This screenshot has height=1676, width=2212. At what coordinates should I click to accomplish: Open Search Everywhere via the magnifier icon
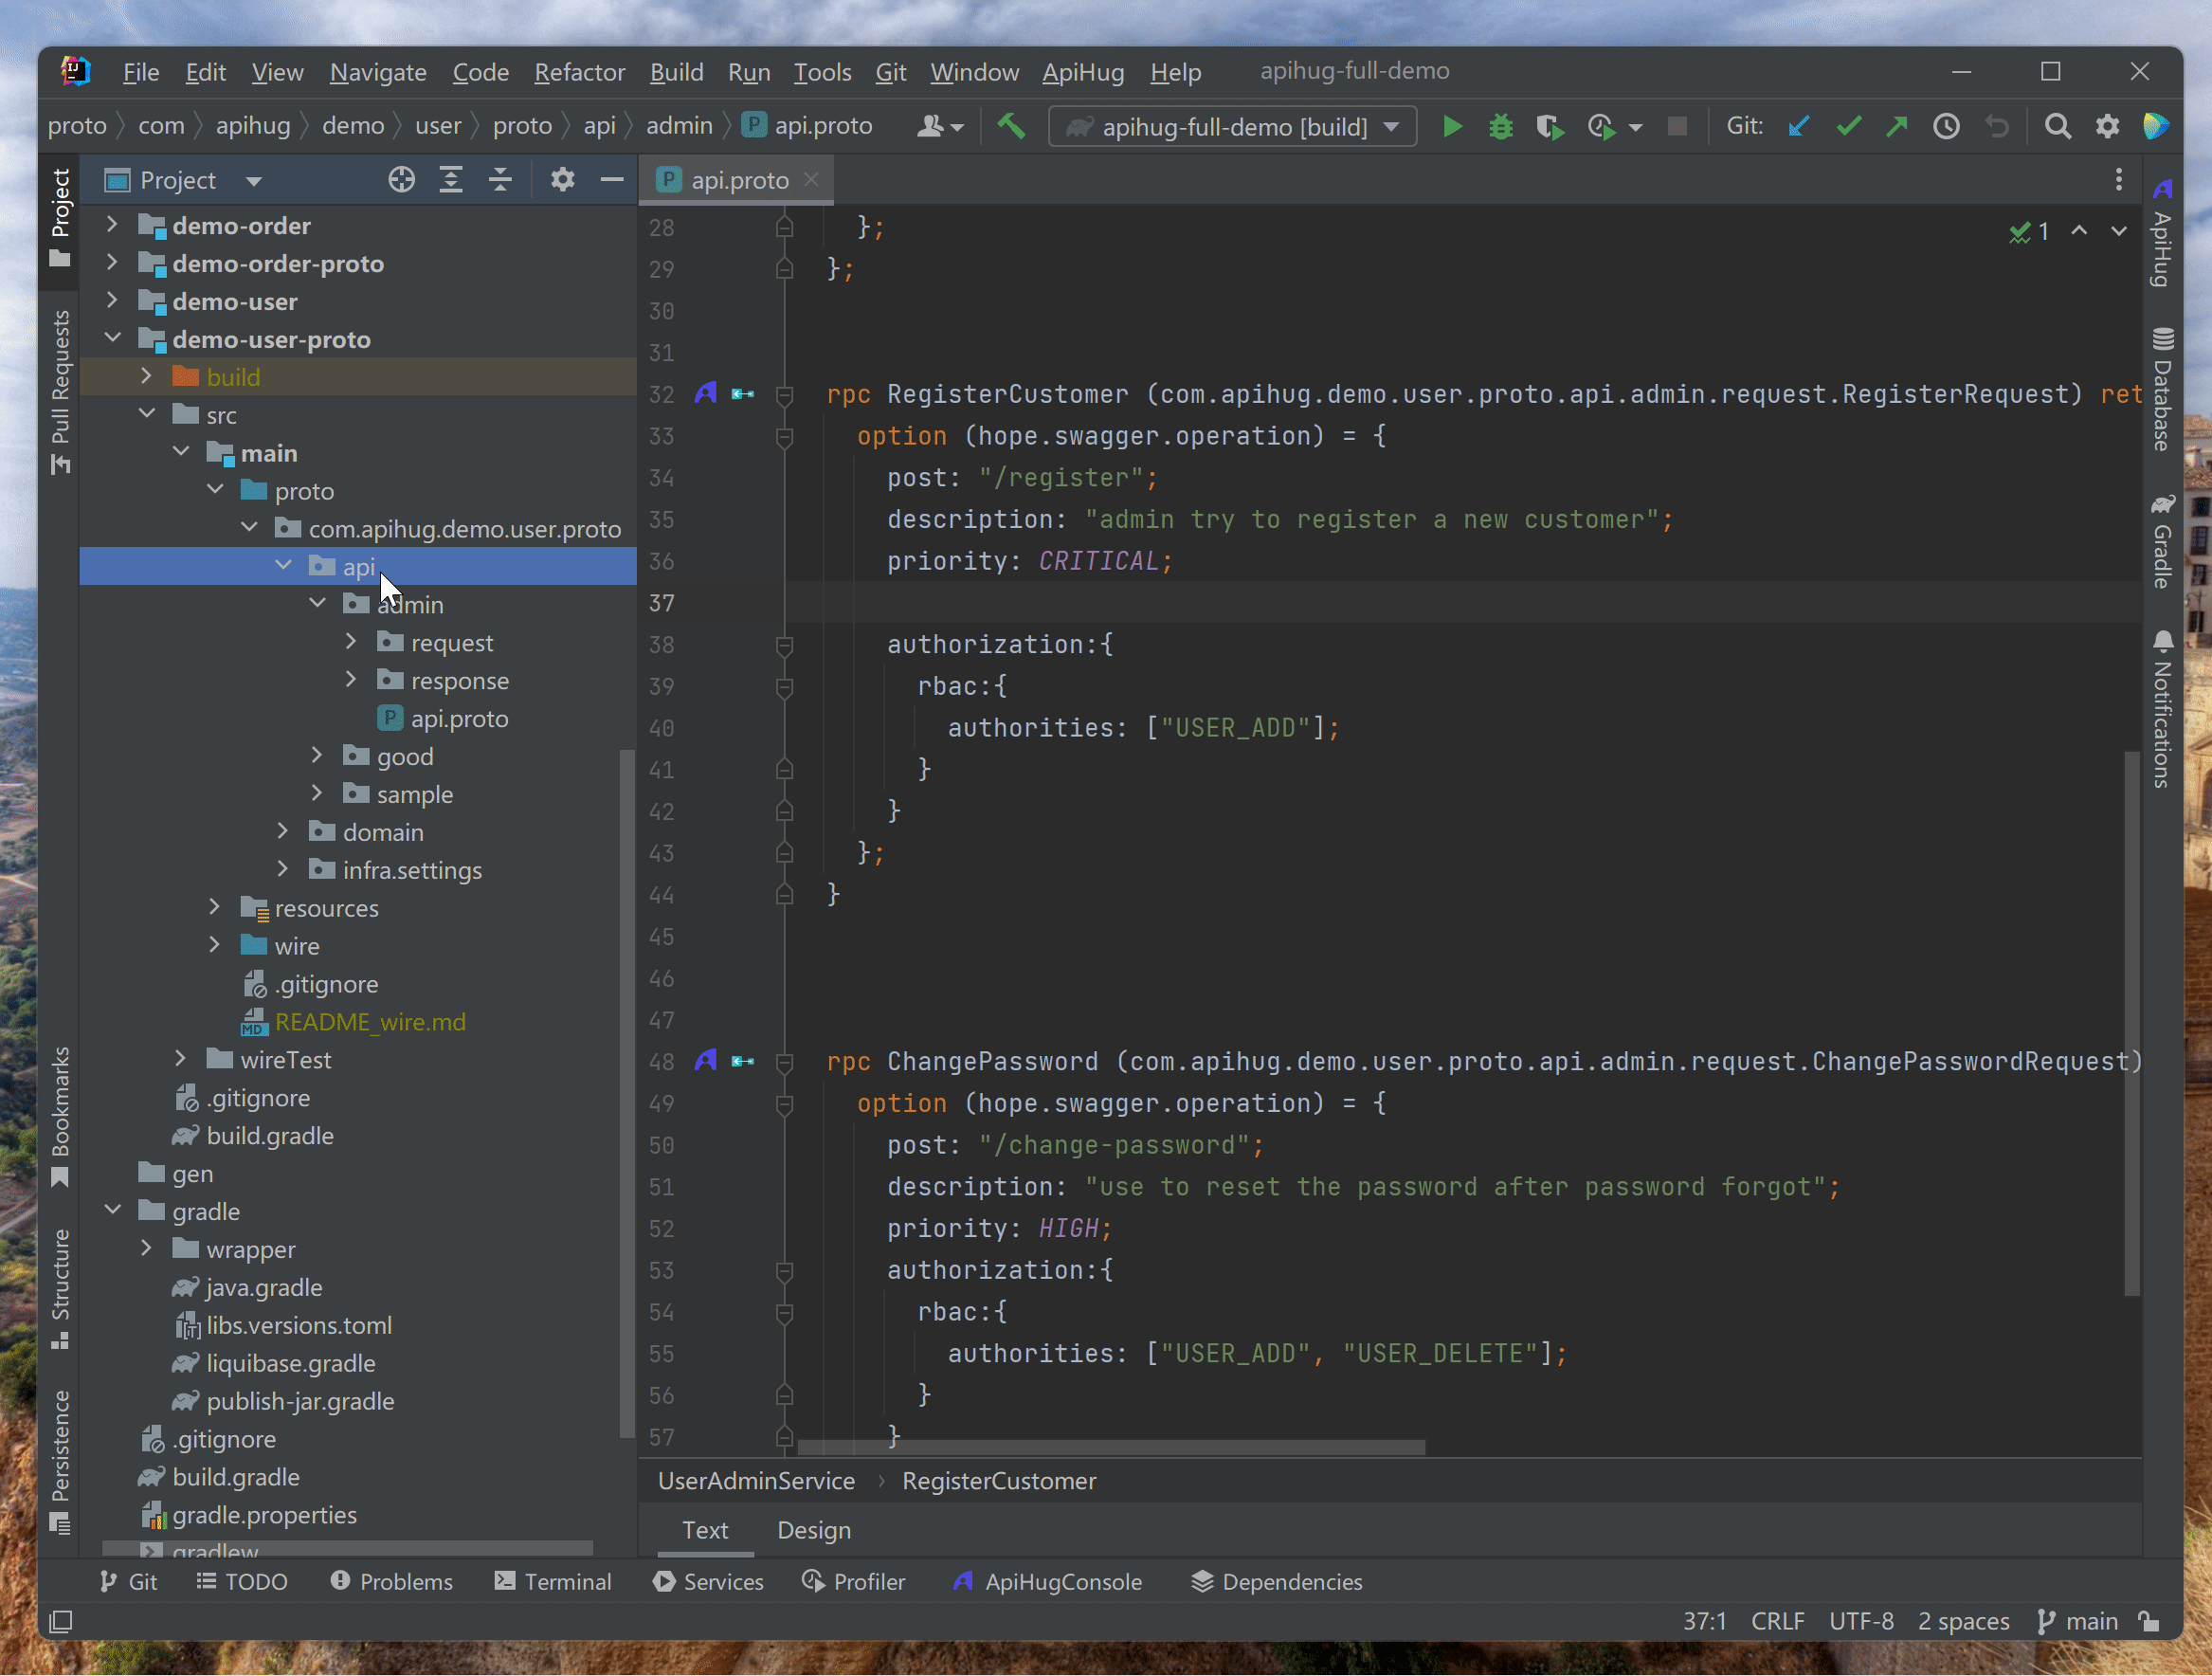coord(2058,126)
